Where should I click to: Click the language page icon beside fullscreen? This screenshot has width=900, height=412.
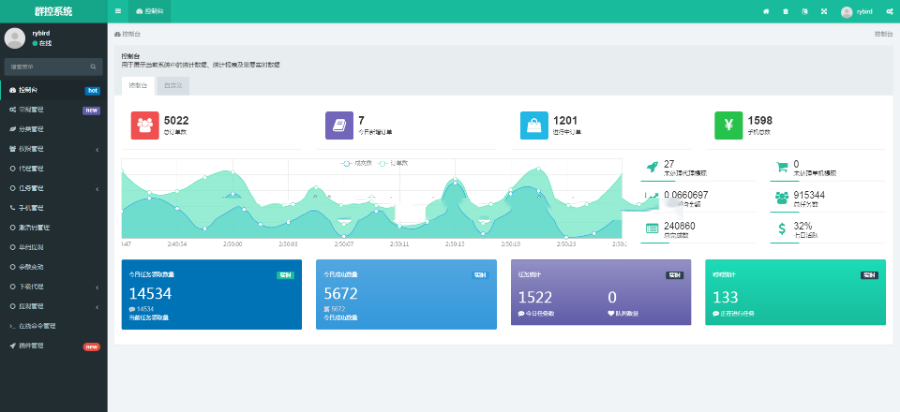point(804,11)
